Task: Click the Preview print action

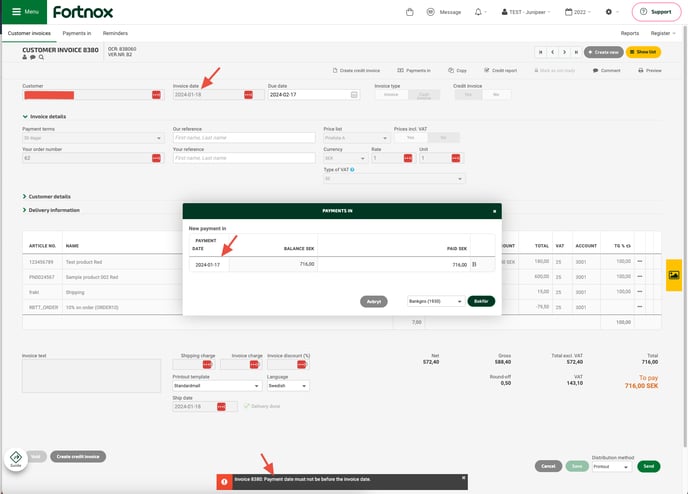Action: point(650,71)
